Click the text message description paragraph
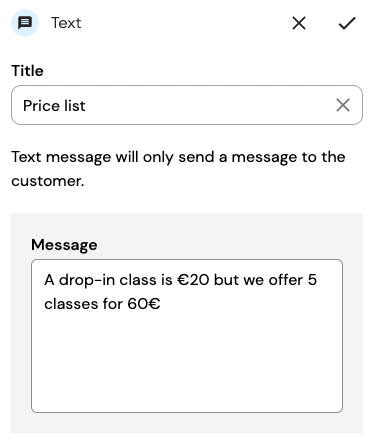Image resolution: width=376 pixels, height=440 pixels. [178, 169]
